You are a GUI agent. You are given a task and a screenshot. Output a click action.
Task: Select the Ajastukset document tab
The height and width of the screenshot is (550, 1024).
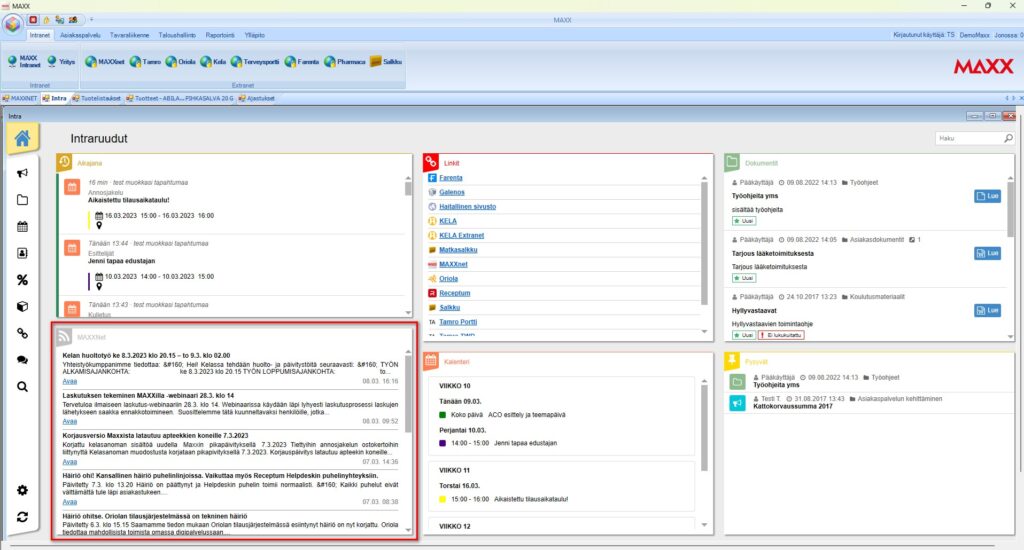257,99
